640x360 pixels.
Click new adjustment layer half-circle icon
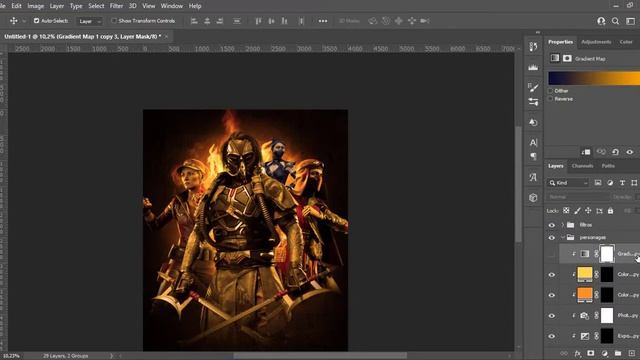pos(604,353)
